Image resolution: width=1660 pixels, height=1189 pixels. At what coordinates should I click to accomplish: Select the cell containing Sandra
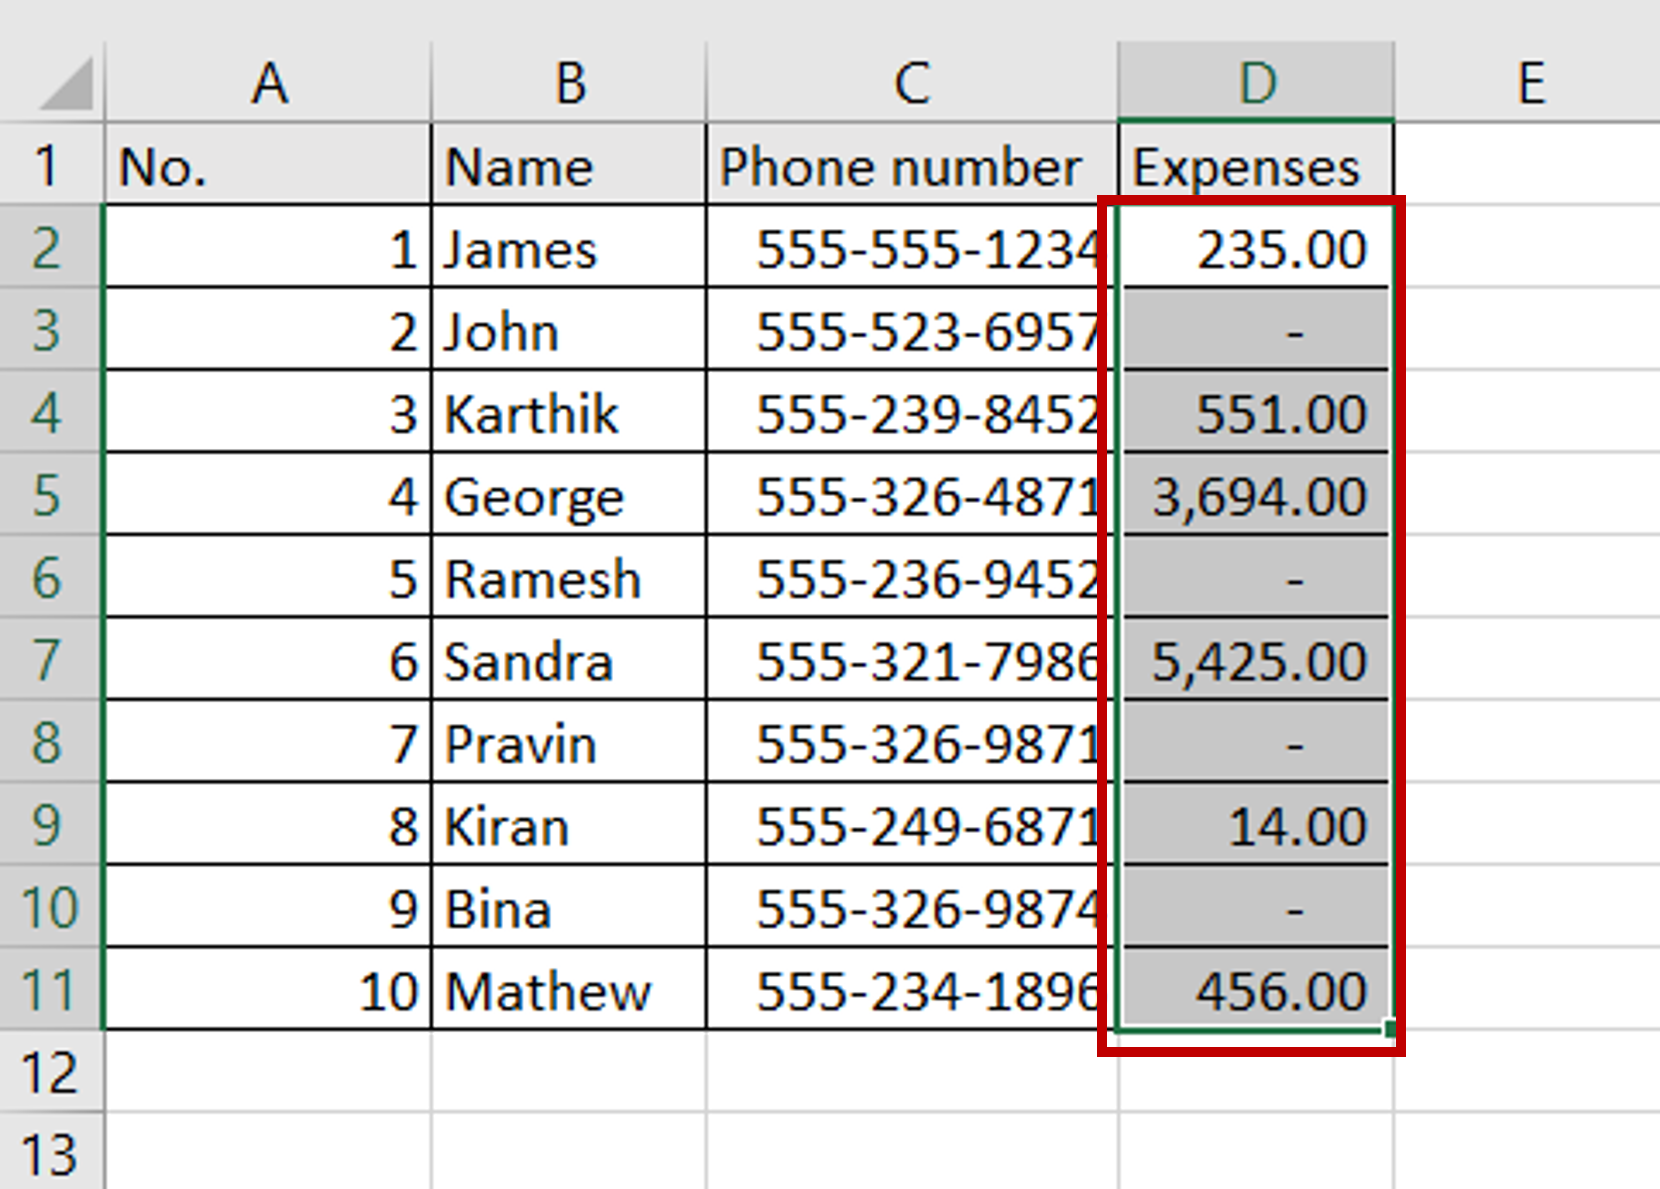[x=567, y=661]
